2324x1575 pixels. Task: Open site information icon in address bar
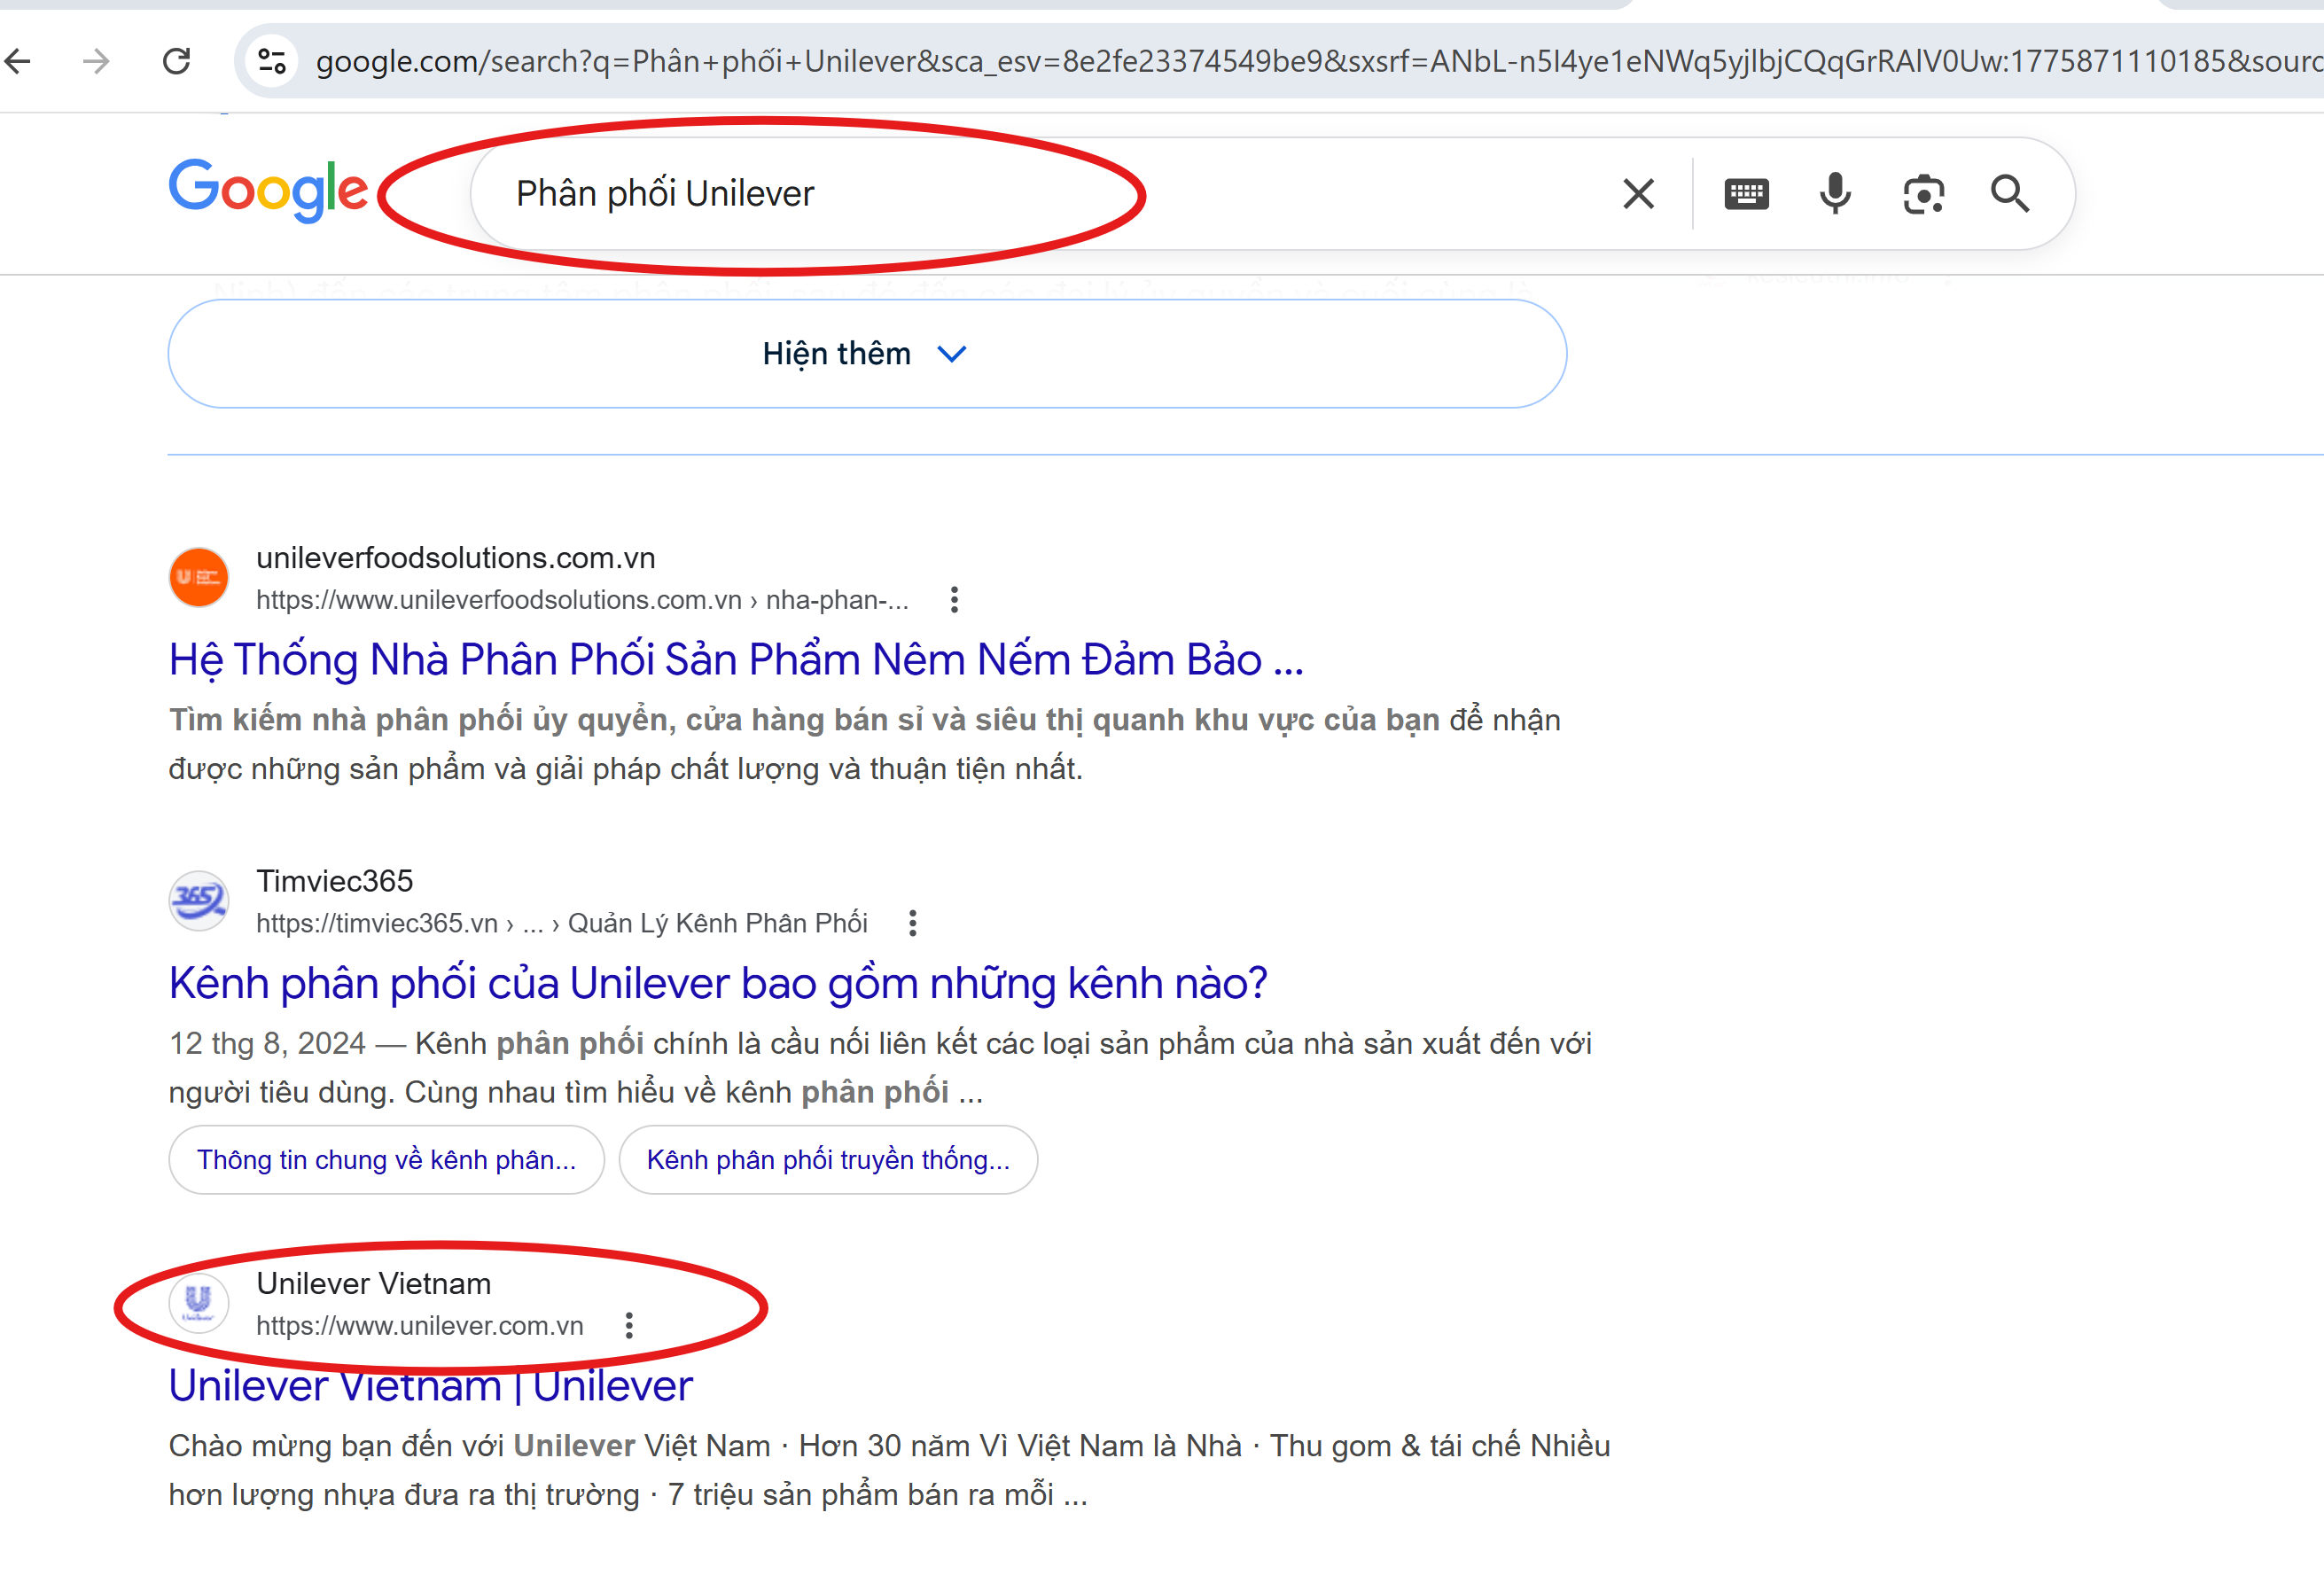point(272,61)
